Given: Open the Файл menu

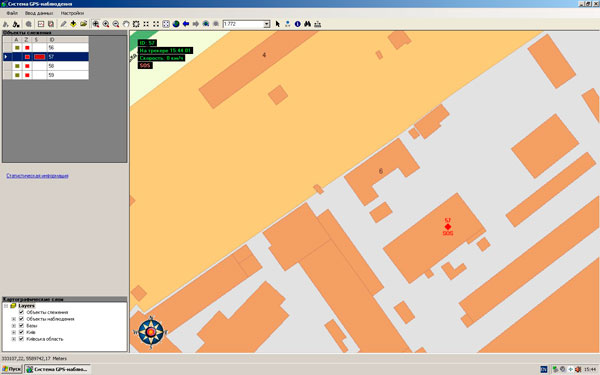Looking at the screenshot, I should pos(12,13).
